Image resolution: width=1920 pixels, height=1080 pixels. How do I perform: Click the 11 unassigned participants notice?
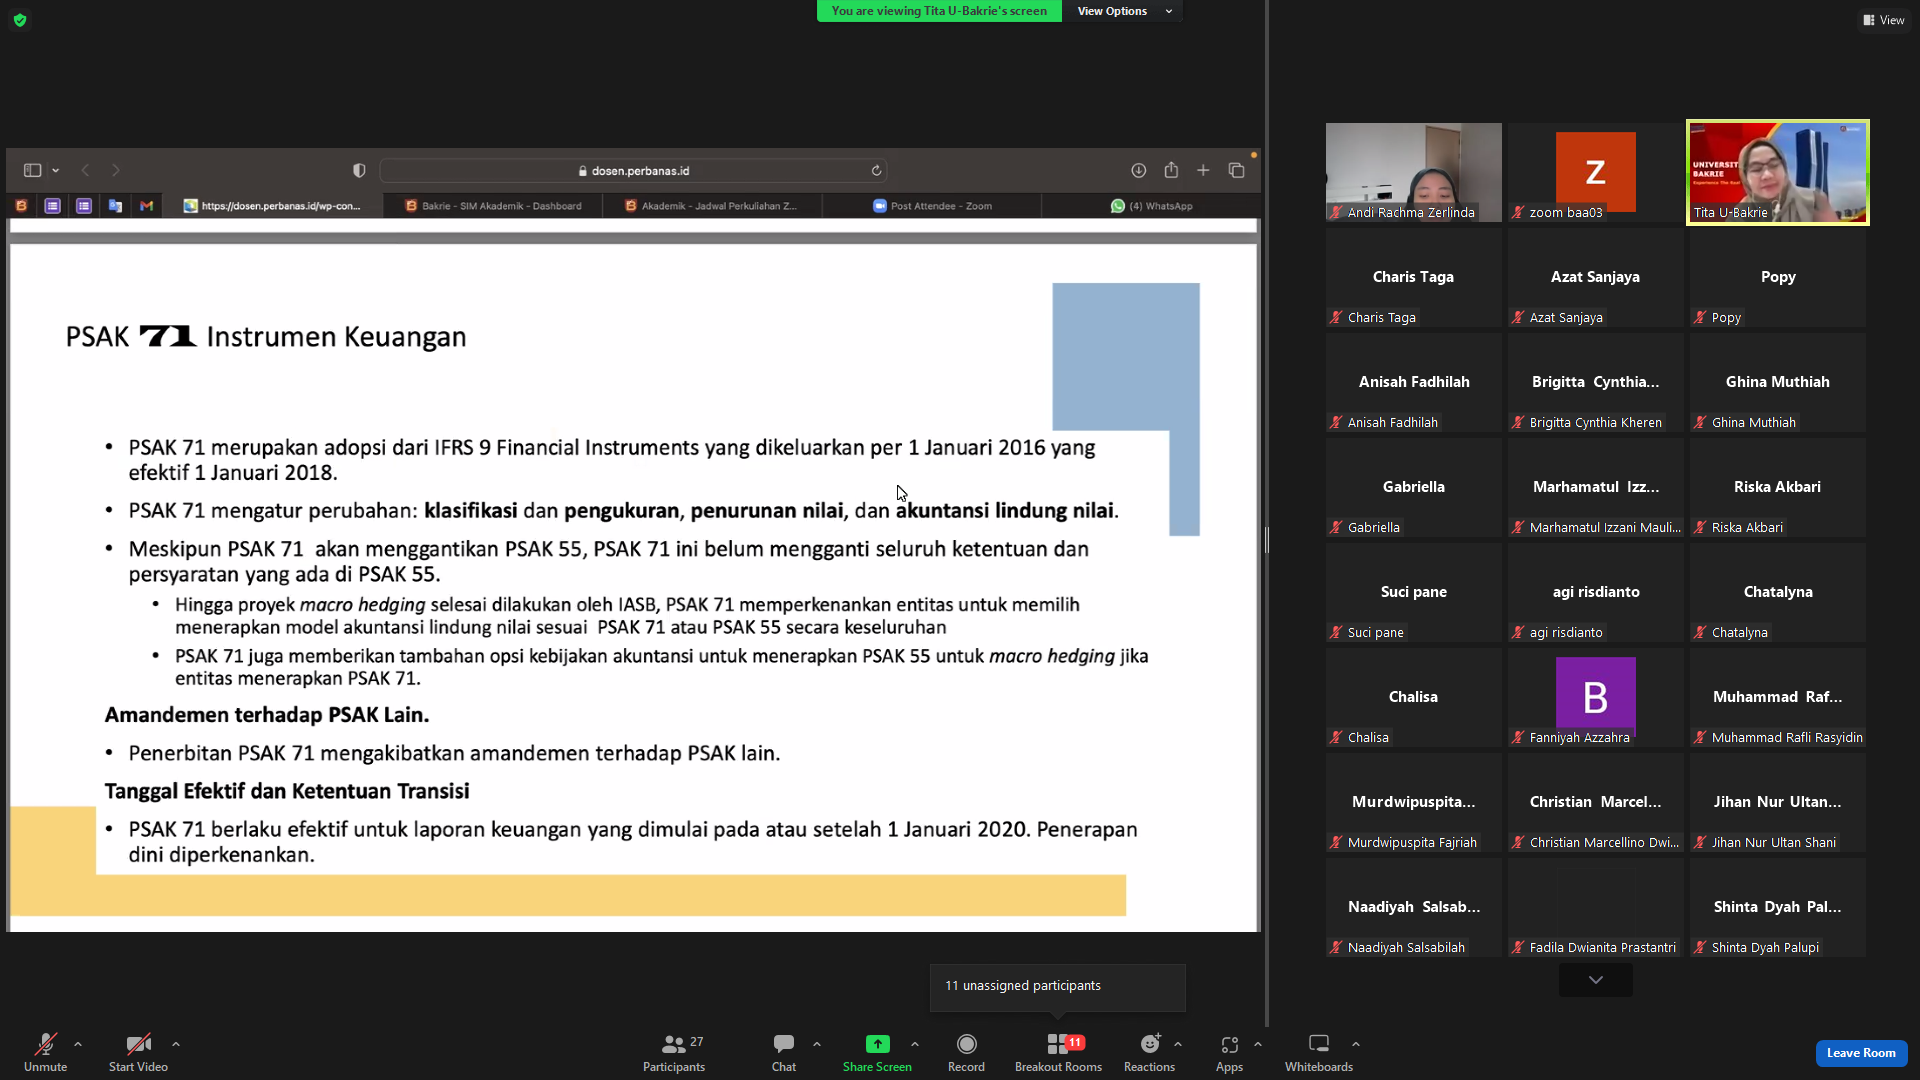coord(1058,986)
